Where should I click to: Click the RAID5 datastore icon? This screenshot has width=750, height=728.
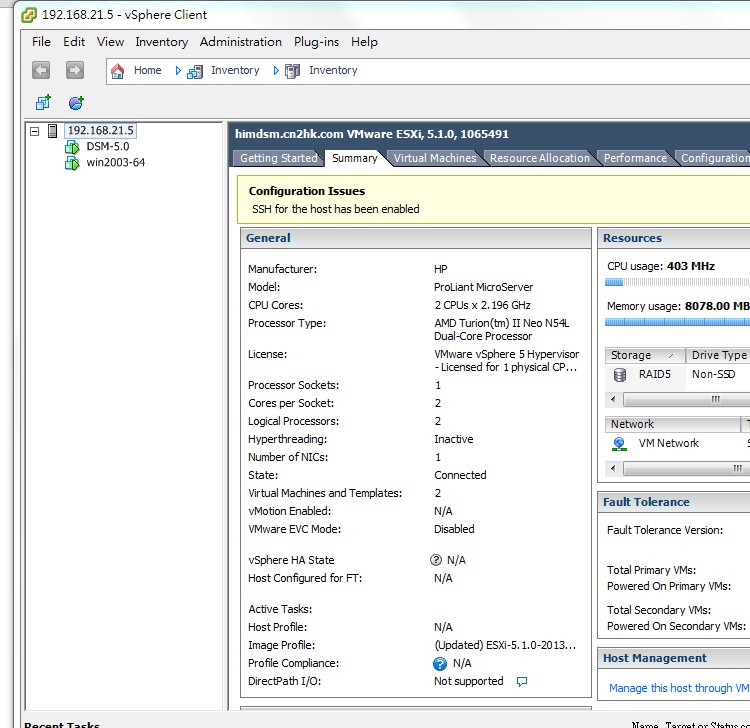click(620, 375)
